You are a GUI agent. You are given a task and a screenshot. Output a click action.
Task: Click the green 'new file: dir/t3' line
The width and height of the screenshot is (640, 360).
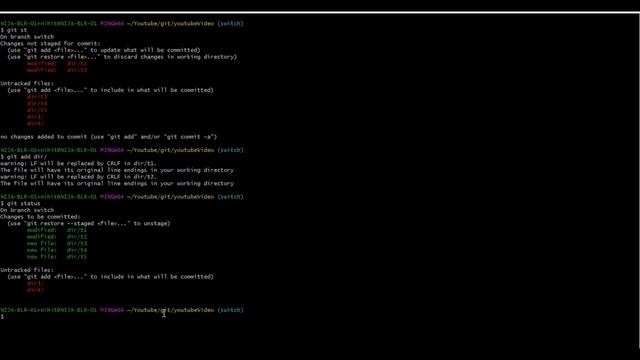point(57,243)
